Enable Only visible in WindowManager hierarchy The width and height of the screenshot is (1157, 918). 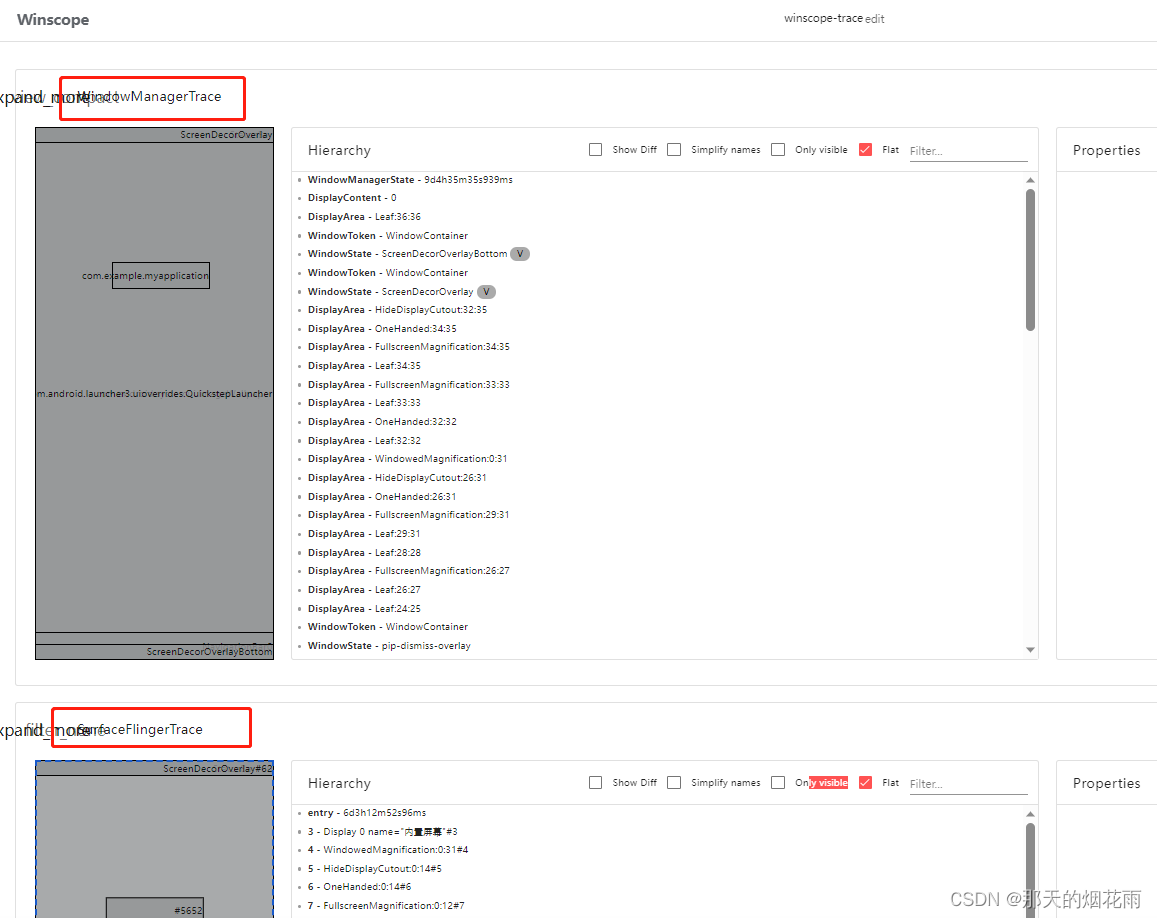[778, 149]
